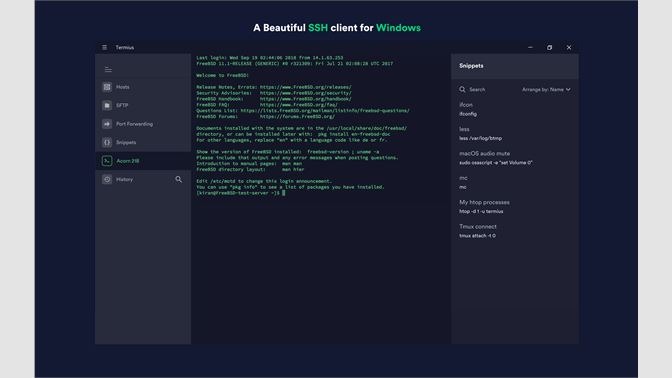Screen dimensions: 672x378
Task: Click the SFTP folder icon
Action: 107,105
